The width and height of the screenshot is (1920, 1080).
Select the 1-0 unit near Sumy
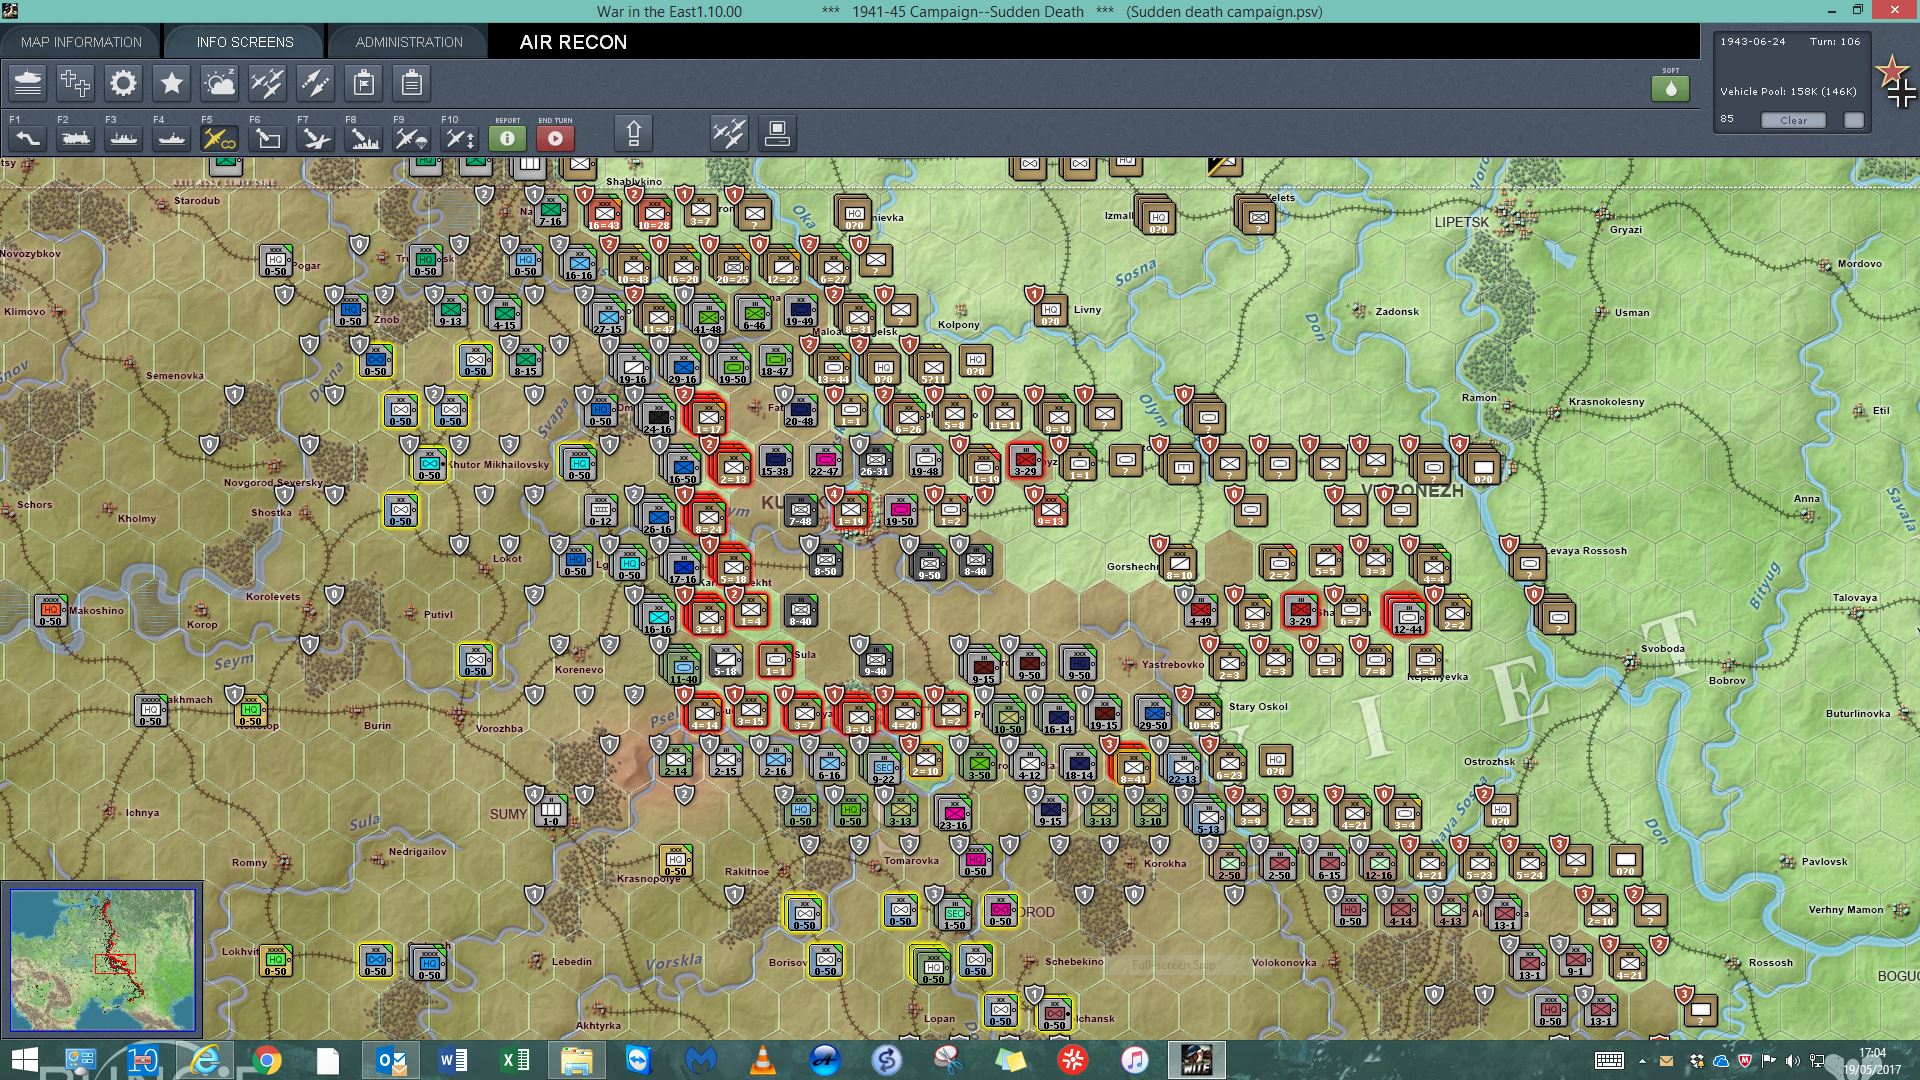551,810
